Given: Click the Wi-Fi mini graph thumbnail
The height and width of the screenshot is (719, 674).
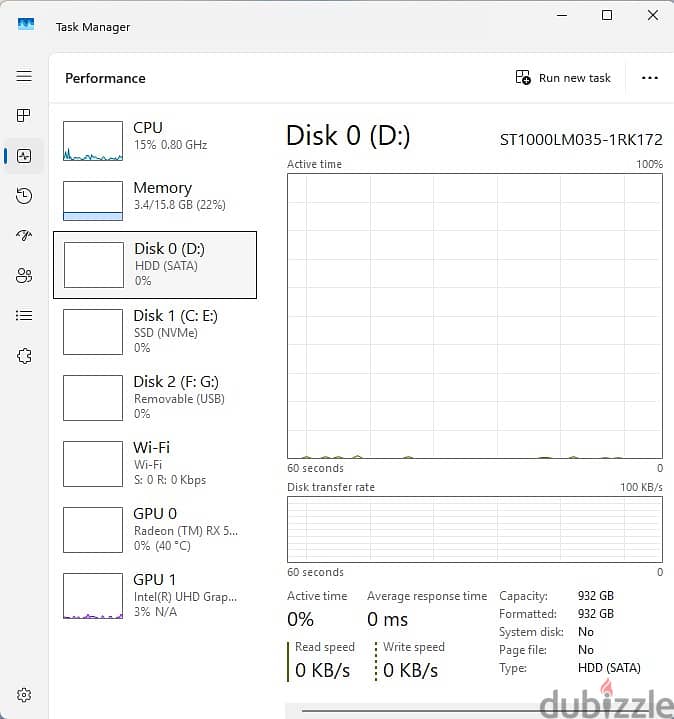Looking at the screenshot, I should 93,464.
